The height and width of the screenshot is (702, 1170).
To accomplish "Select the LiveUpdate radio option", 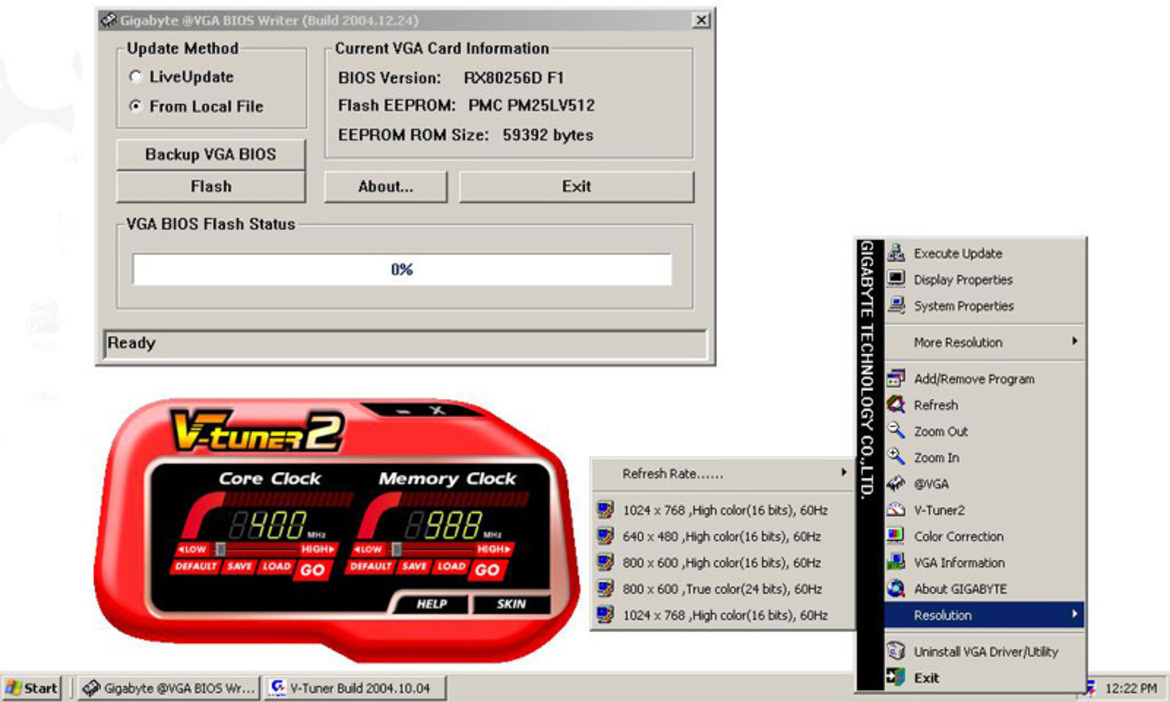I will [x=135, y=76].
